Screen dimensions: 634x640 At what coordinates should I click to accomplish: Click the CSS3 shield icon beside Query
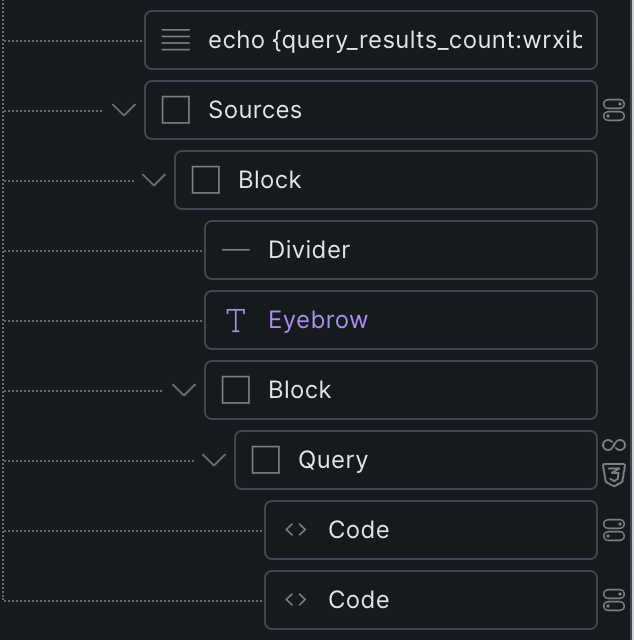pyautogui.click(x=614, y=475)
